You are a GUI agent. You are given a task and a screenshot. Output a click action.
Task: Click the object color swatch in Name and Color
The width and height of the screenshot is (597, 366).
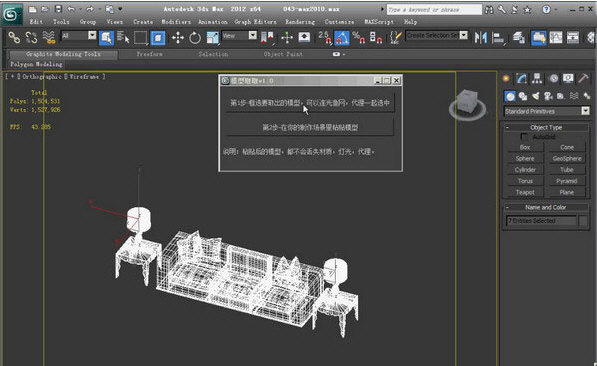[x=583, y=221]
